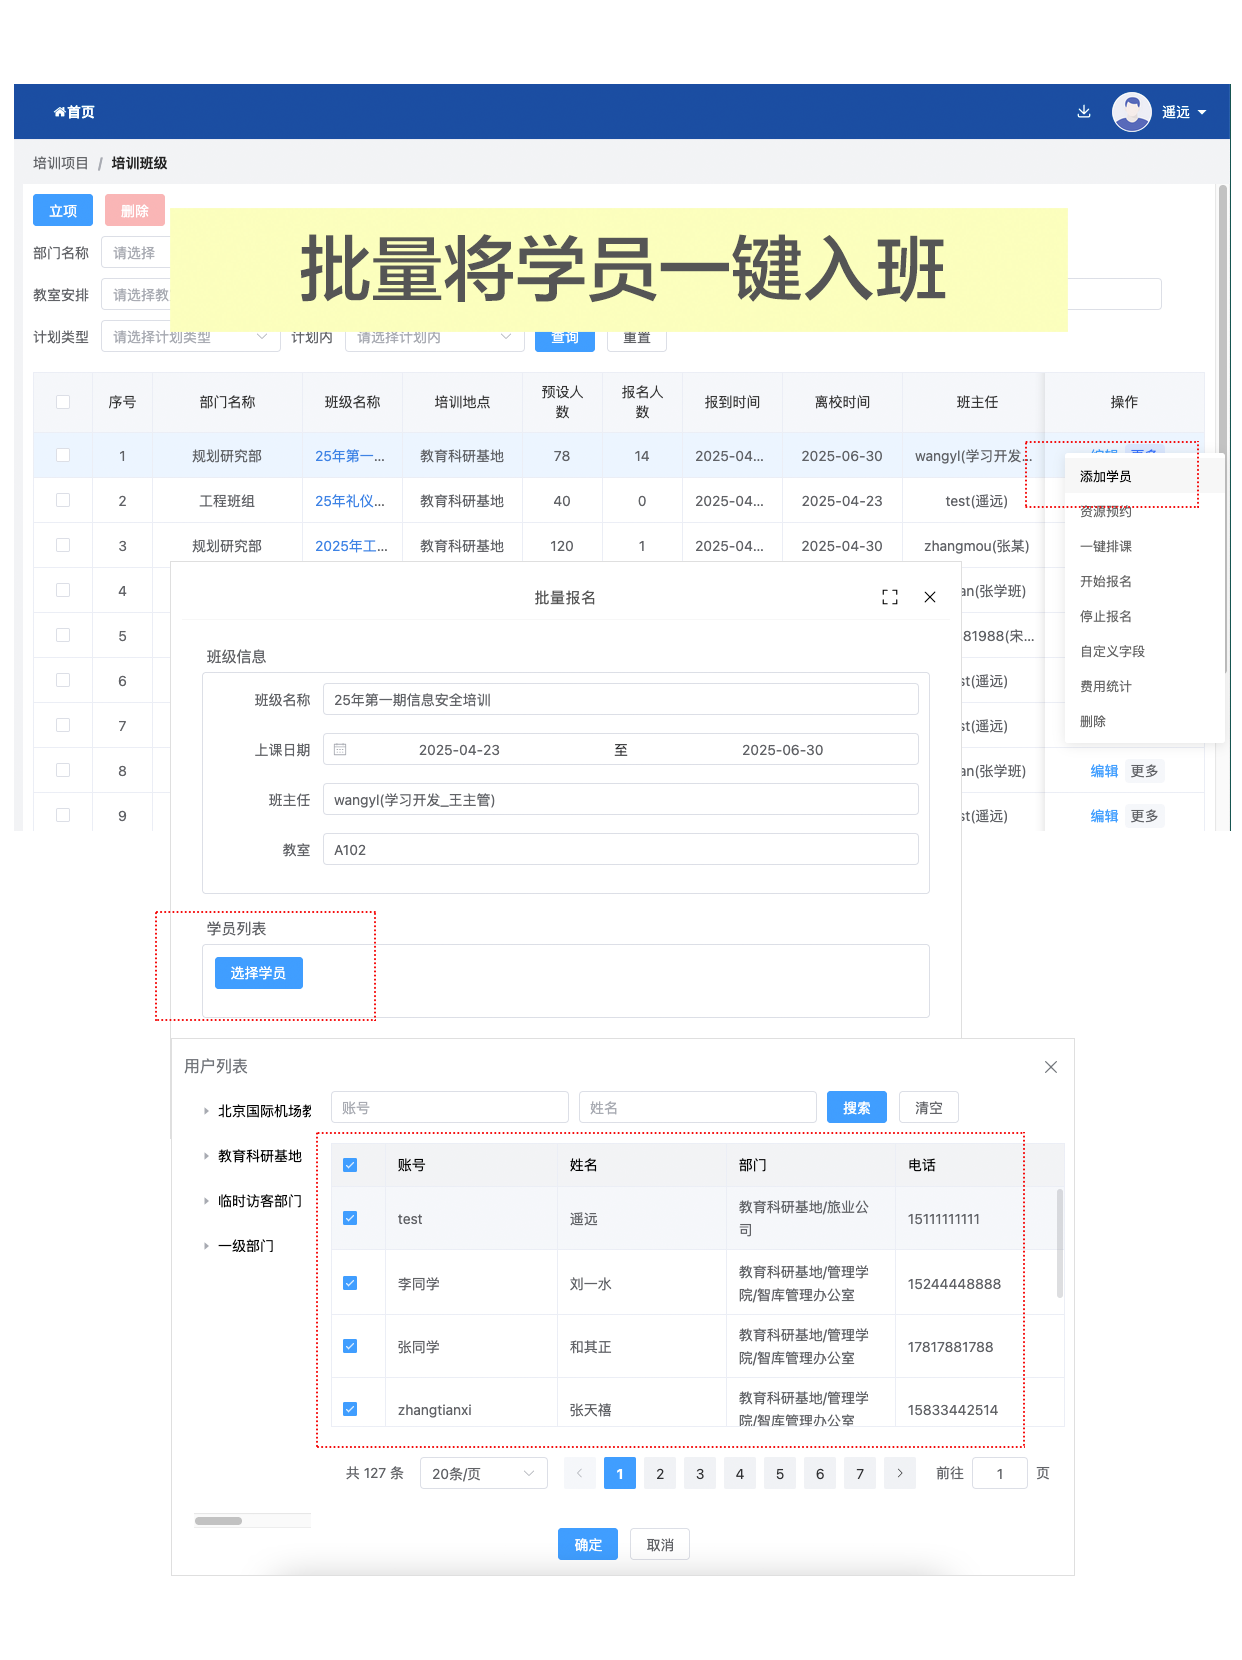1242x1660 pixels.
Task: Click the home icon in navigation bar
Action: [60, 112]
